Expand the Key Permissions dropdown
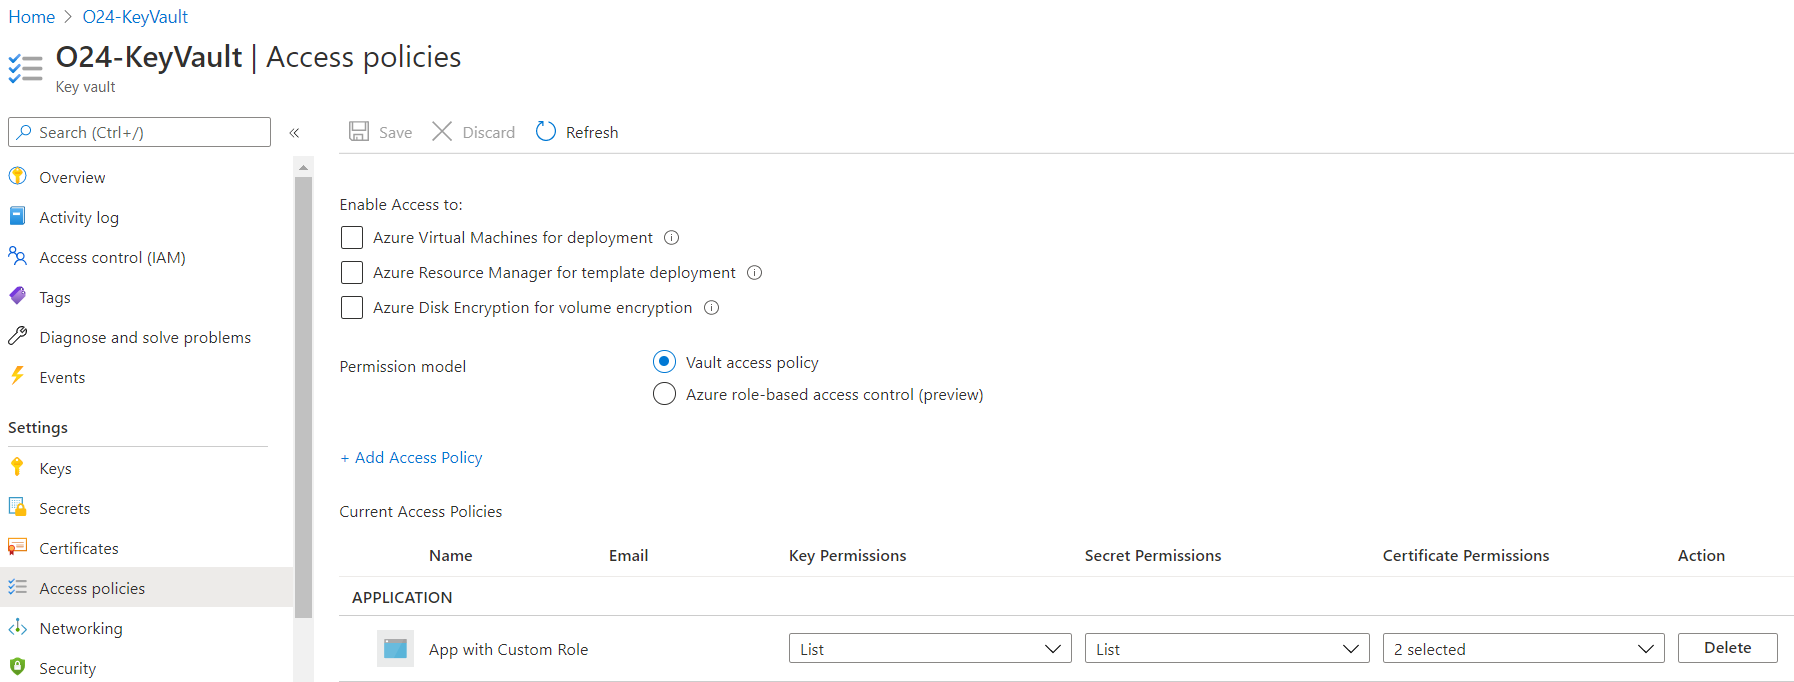The image size is (1794, 682). [929, 649]
